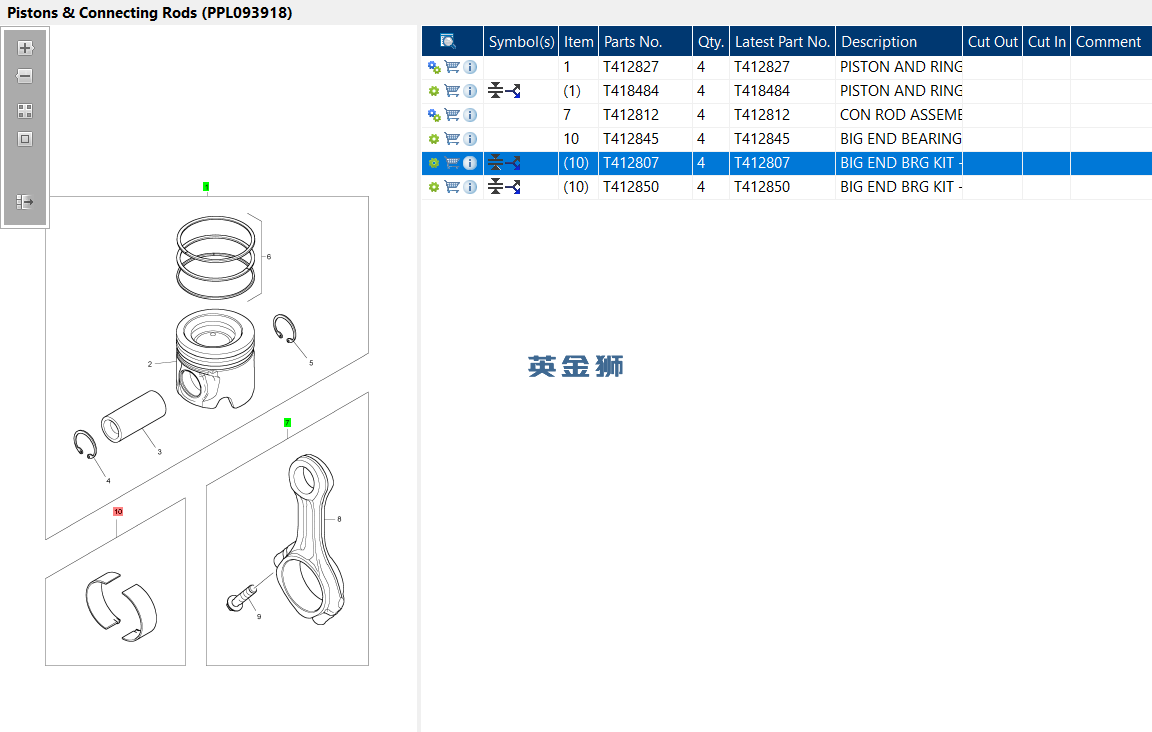Add T412827 to cart
This screenshot has height=732, width=1152.
(453, 67)
